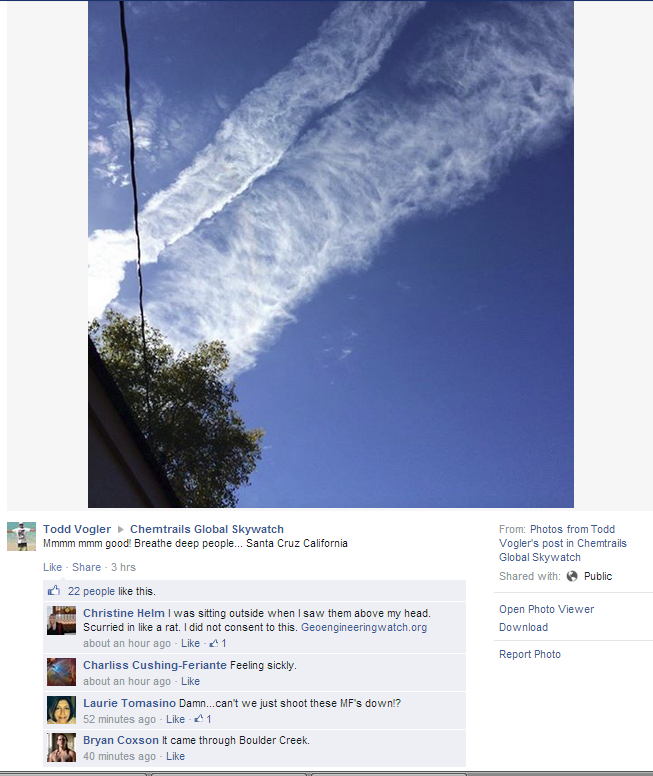Click the arrow between Todd Vogler and group name
Viewport: 653px width, 776px height.
pyautogui.click(x=120, y=530)
